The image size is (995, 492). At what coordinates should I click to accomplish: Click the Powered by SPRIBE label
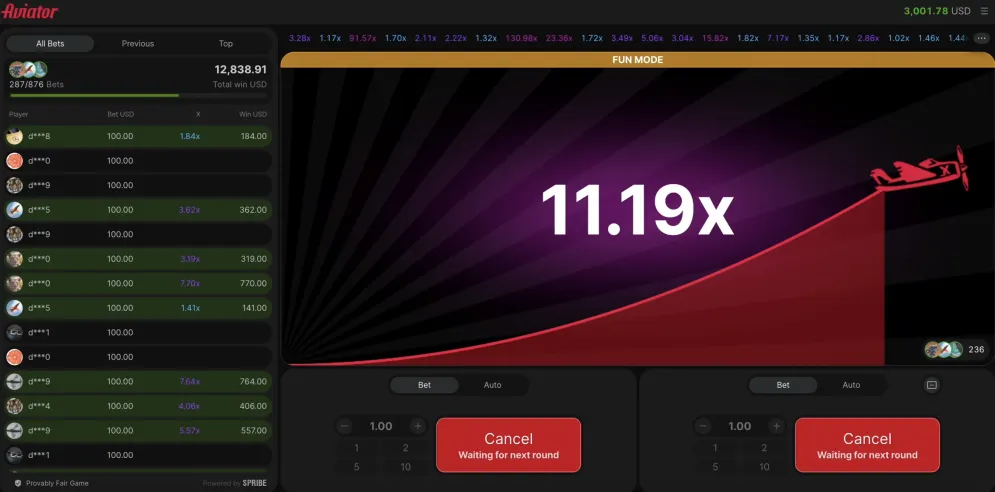235,483
